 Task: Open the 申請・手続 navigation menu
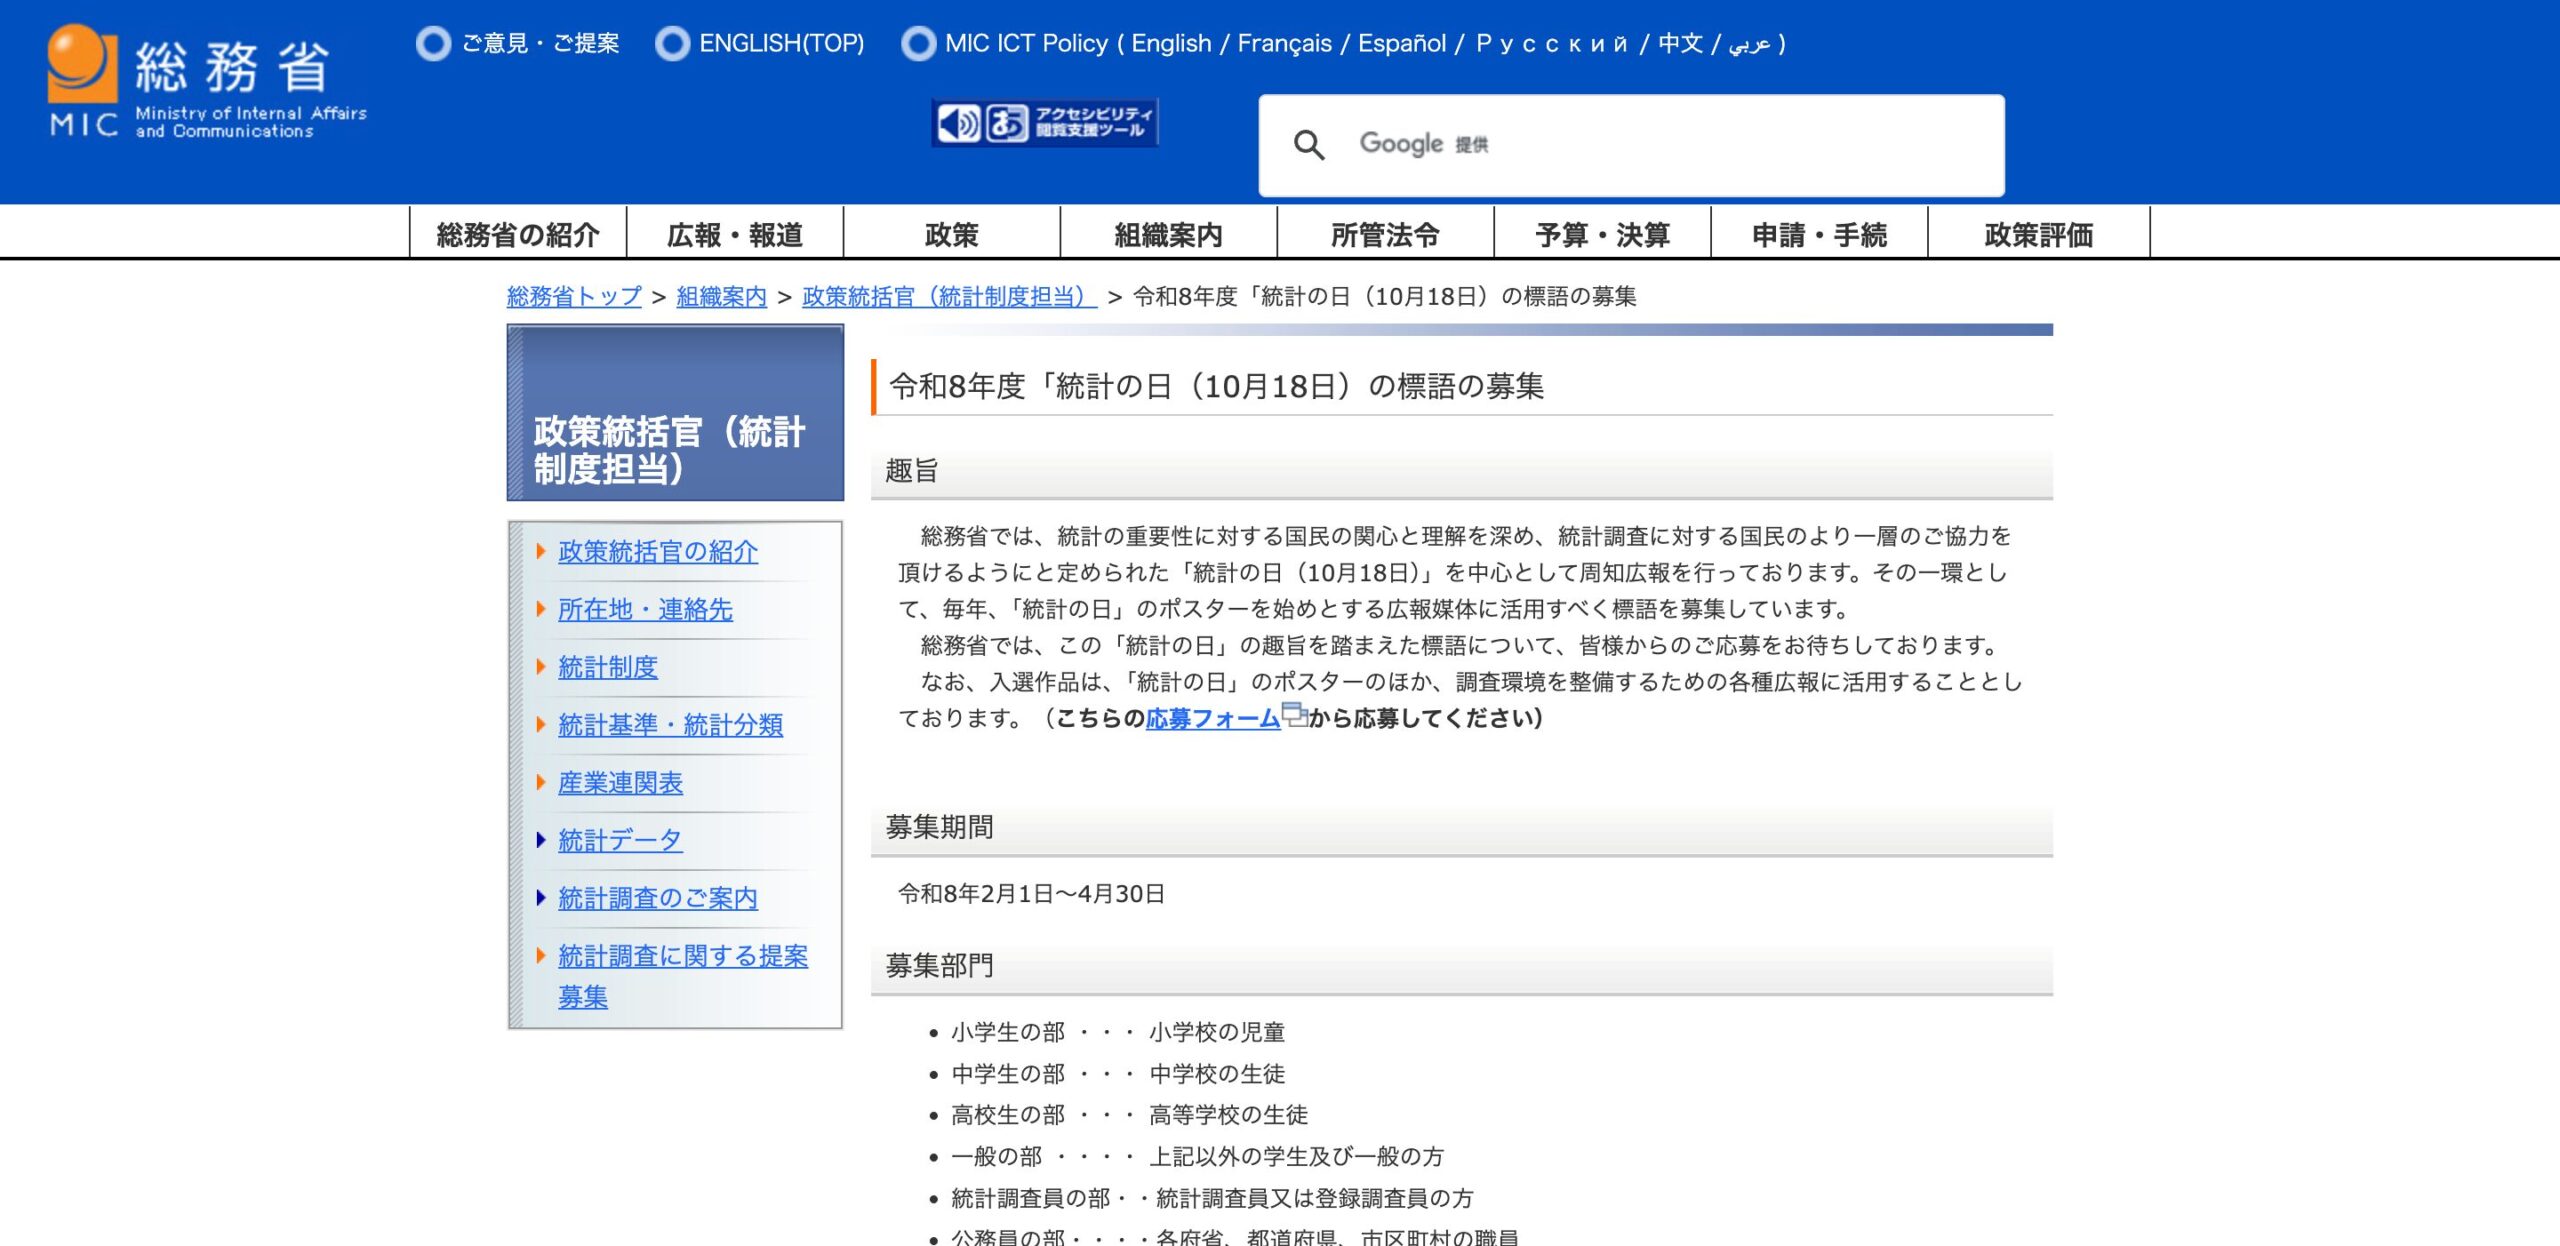click(1819, 235)
